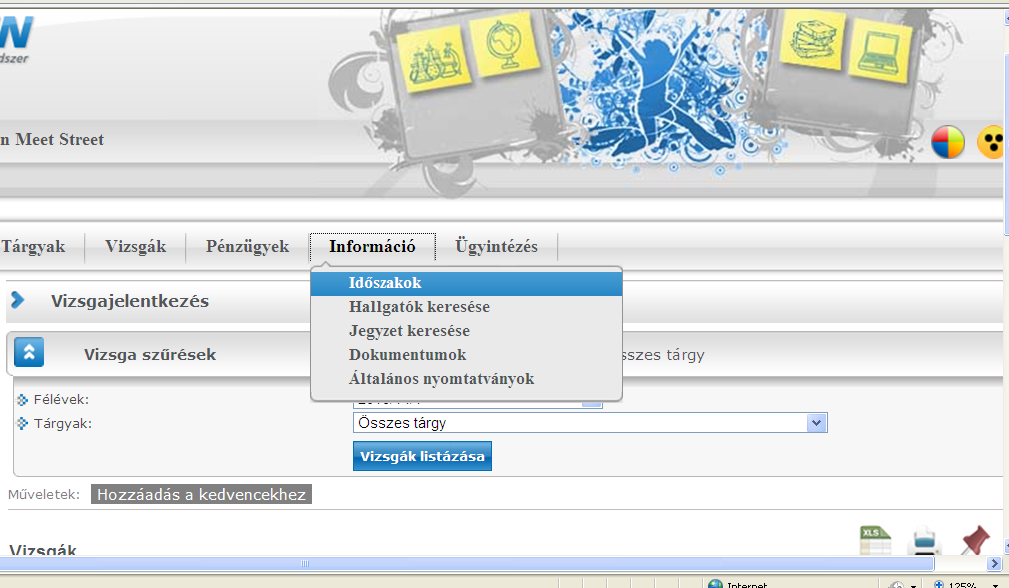Click the chemistry flasks sticky note
Screen dimensions: 1009x588
(x=434, y=59)
